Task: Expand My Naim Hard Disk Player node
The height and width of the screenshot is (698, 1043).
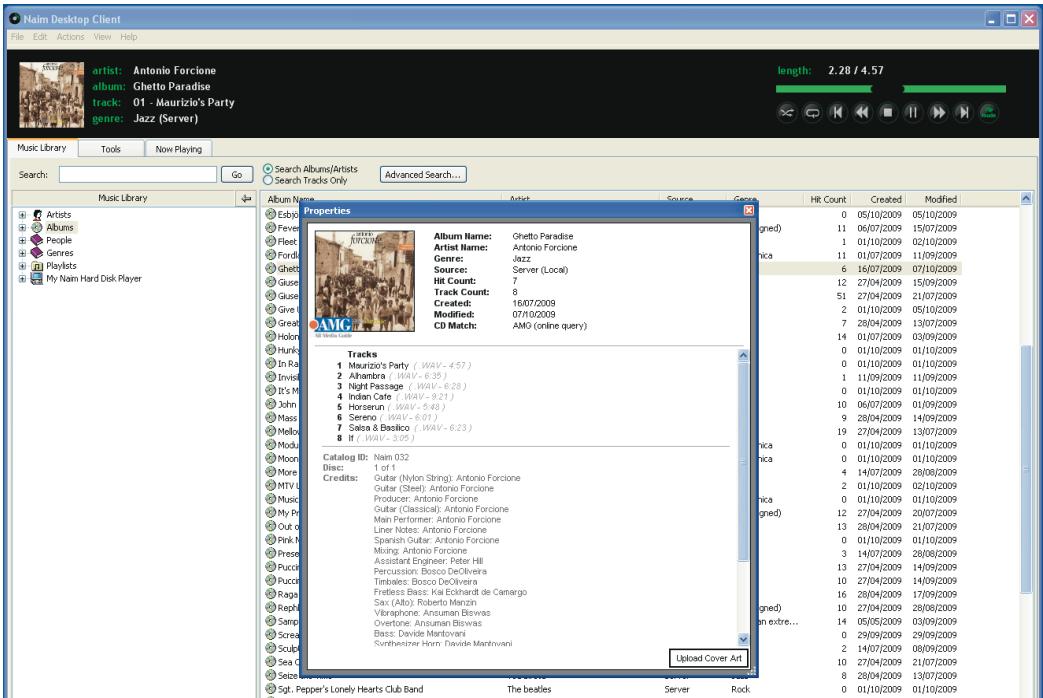Action: (22, 278)
